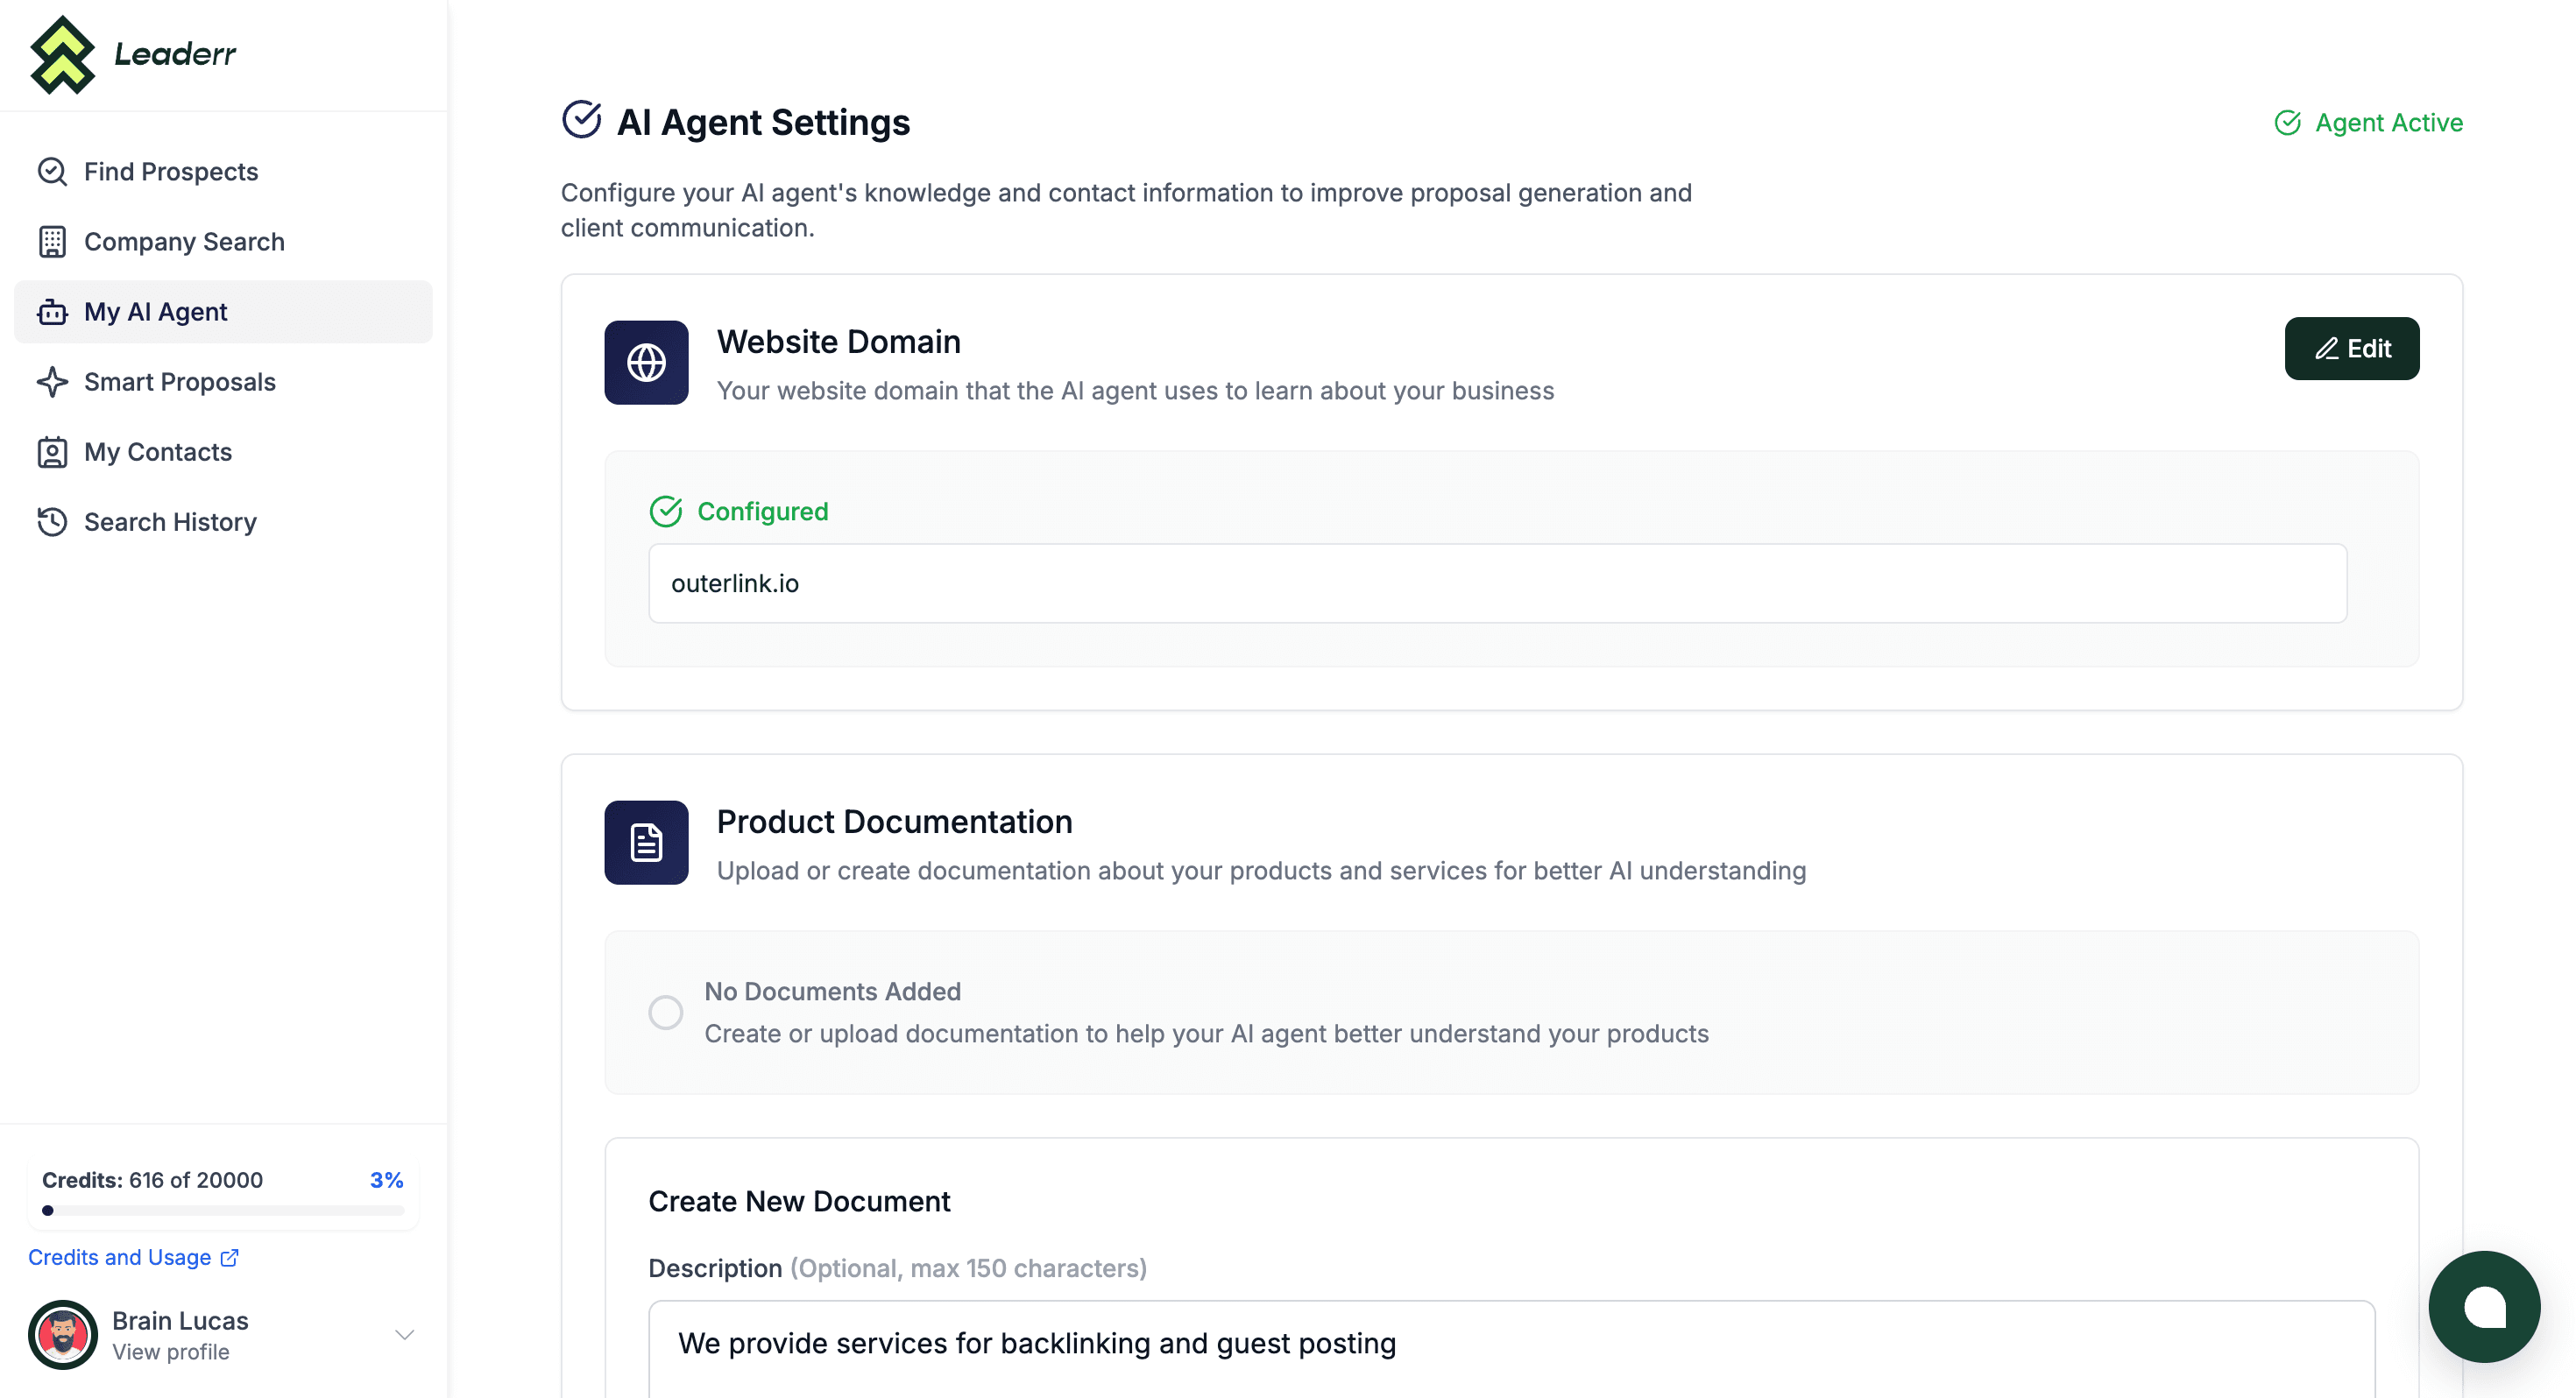Select the No Documents Added radio circle

point(665,1012)
